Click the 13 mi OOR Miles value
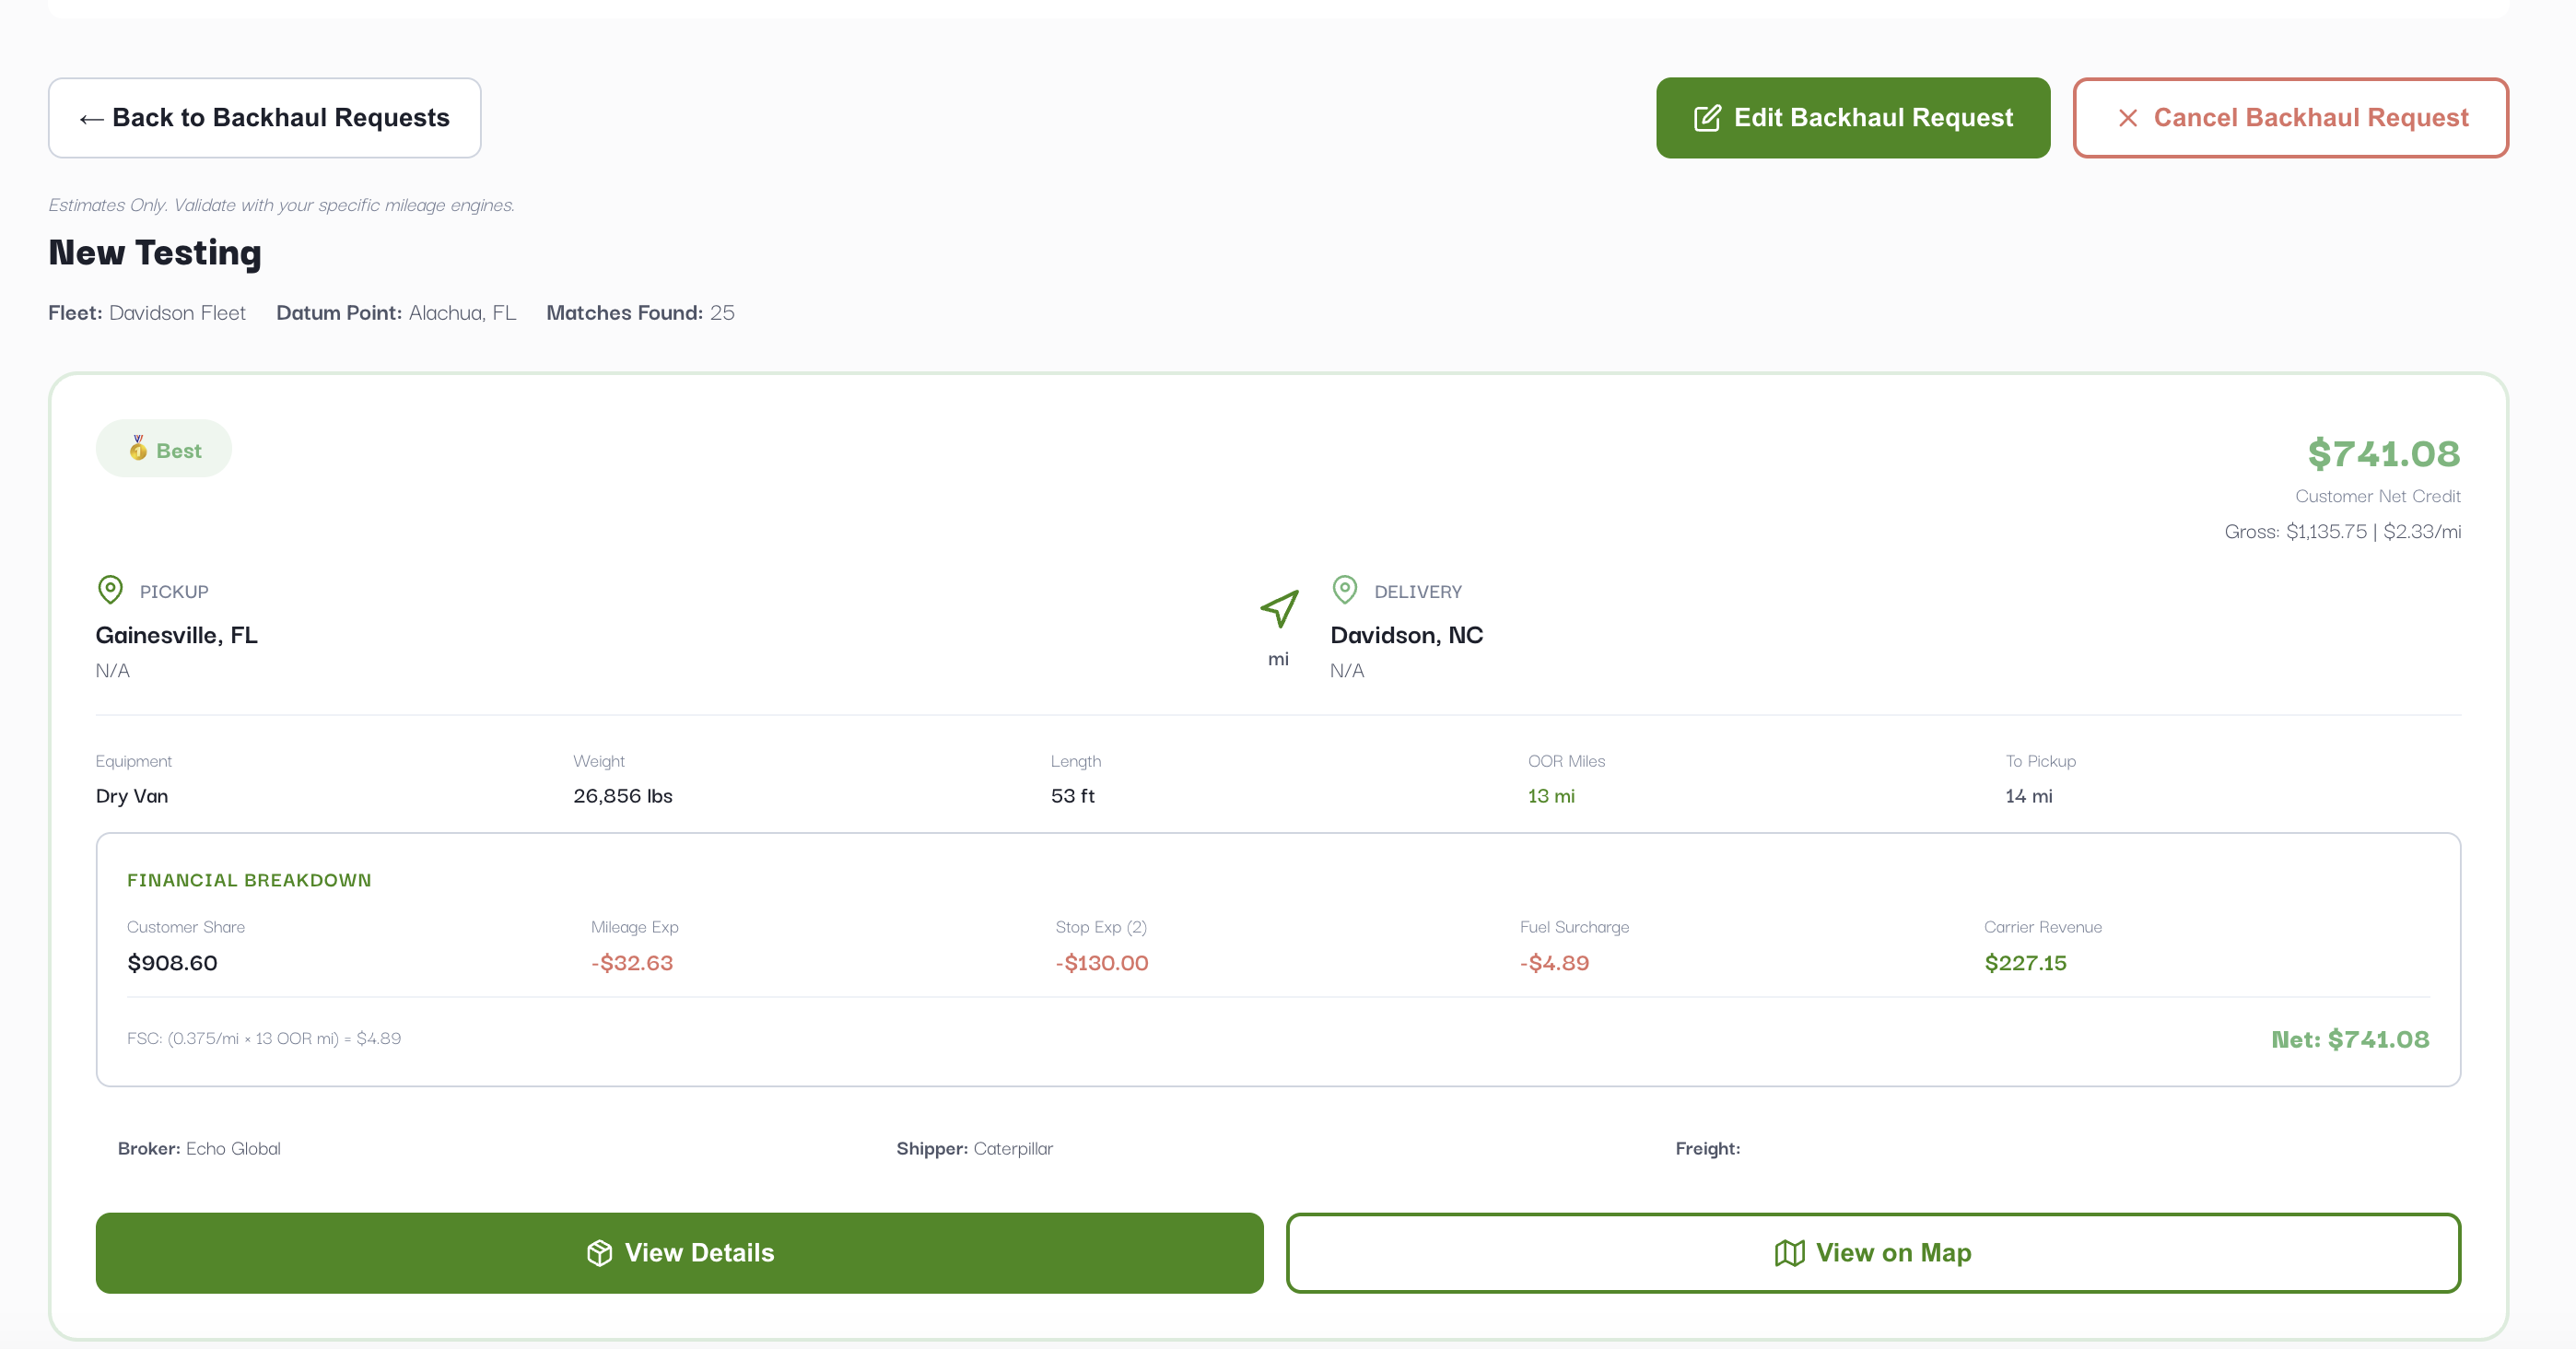This screenshot has width=2576, height=1349. point(1551,796)
